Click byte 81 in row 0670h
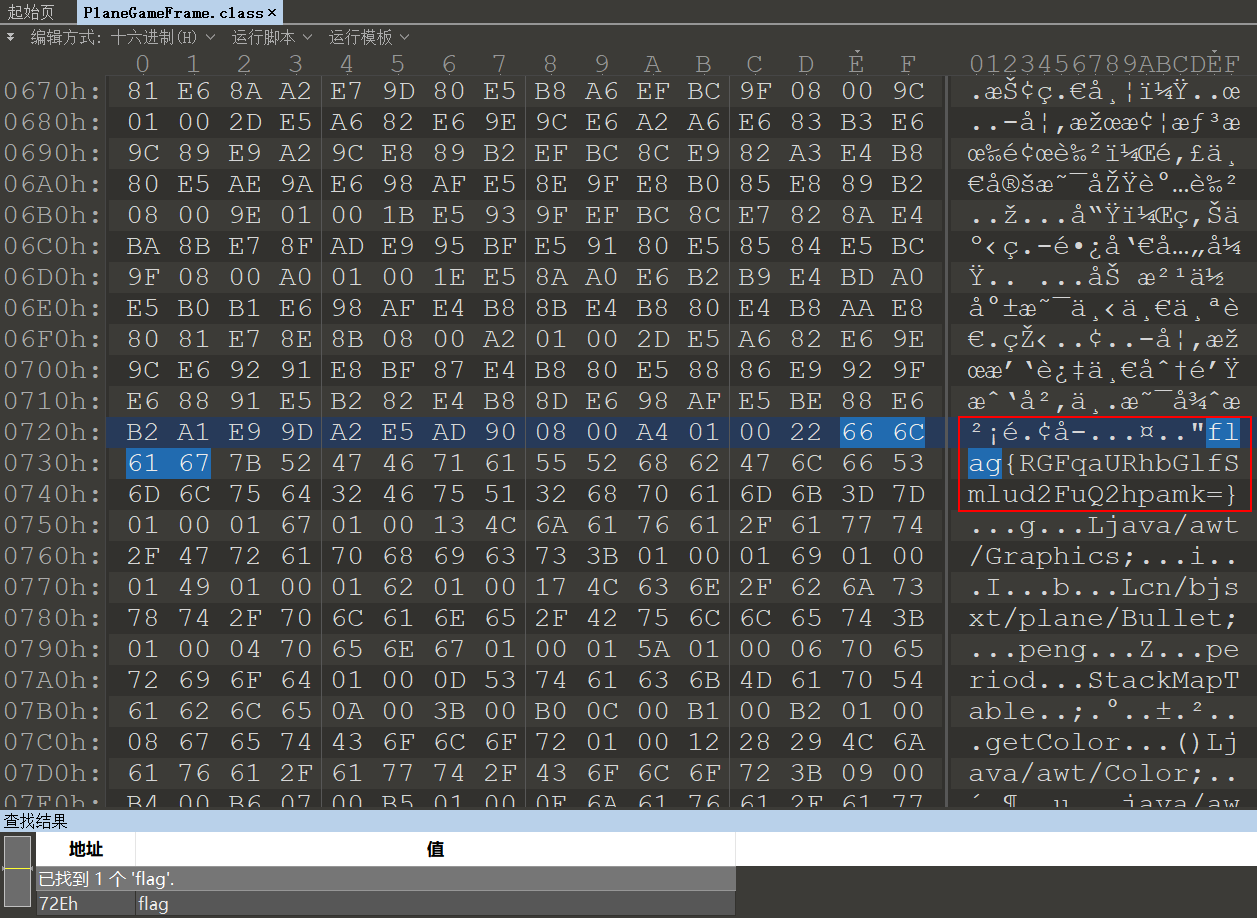Image resolution: width=1257 pixels, height=918 pixels. tap(142, 92)
